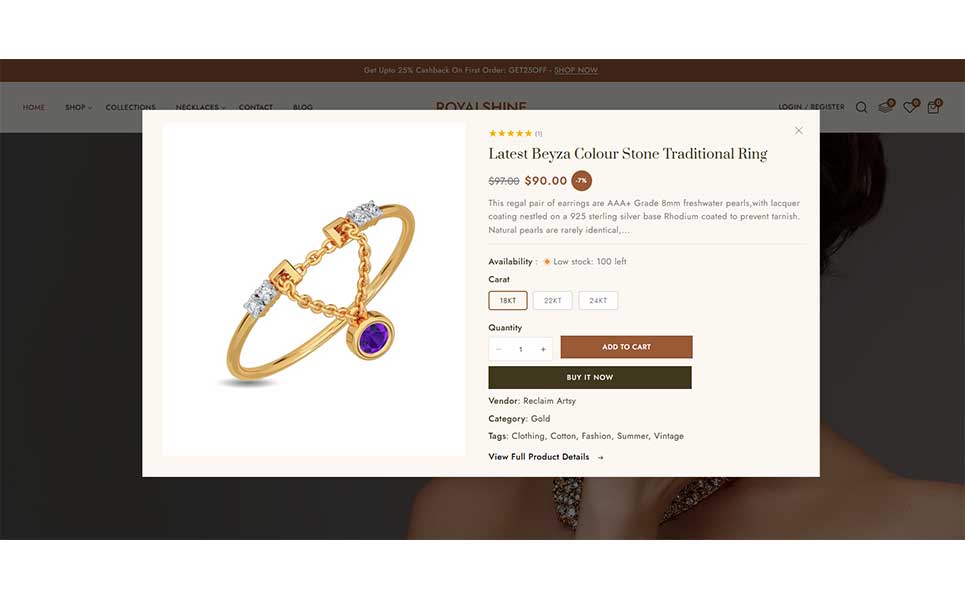
Task: Click the Buy It Now button
Action: tap(590, 377)
